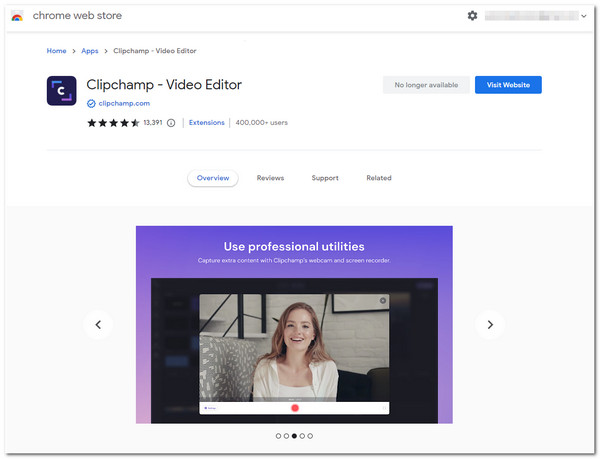The image size is (600, 459).
Task: Click the 400,000+ users text
Action: [261, 122]
